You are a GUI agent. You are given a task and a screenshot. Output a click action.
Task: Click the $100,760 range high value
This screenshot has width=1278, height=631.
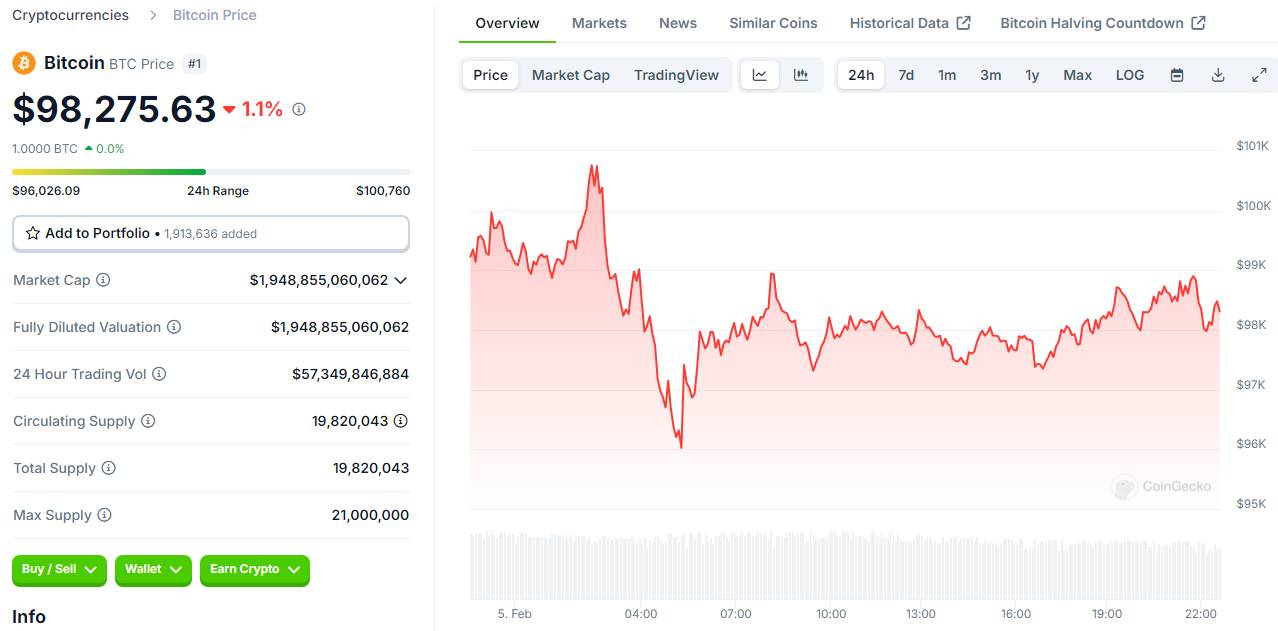[383, 191]
